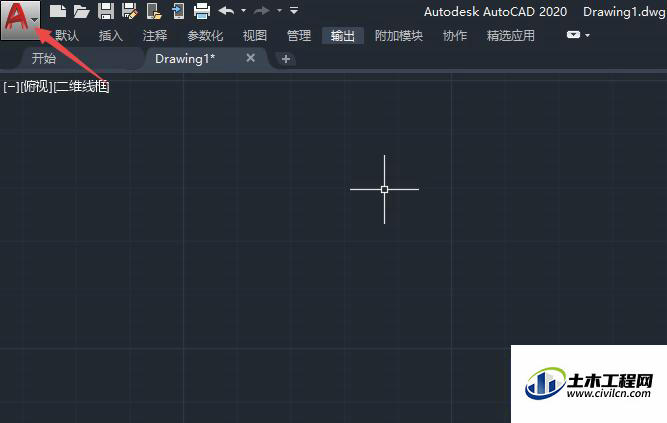Open the 附加模块 ribbon tab

pos(399,36)
